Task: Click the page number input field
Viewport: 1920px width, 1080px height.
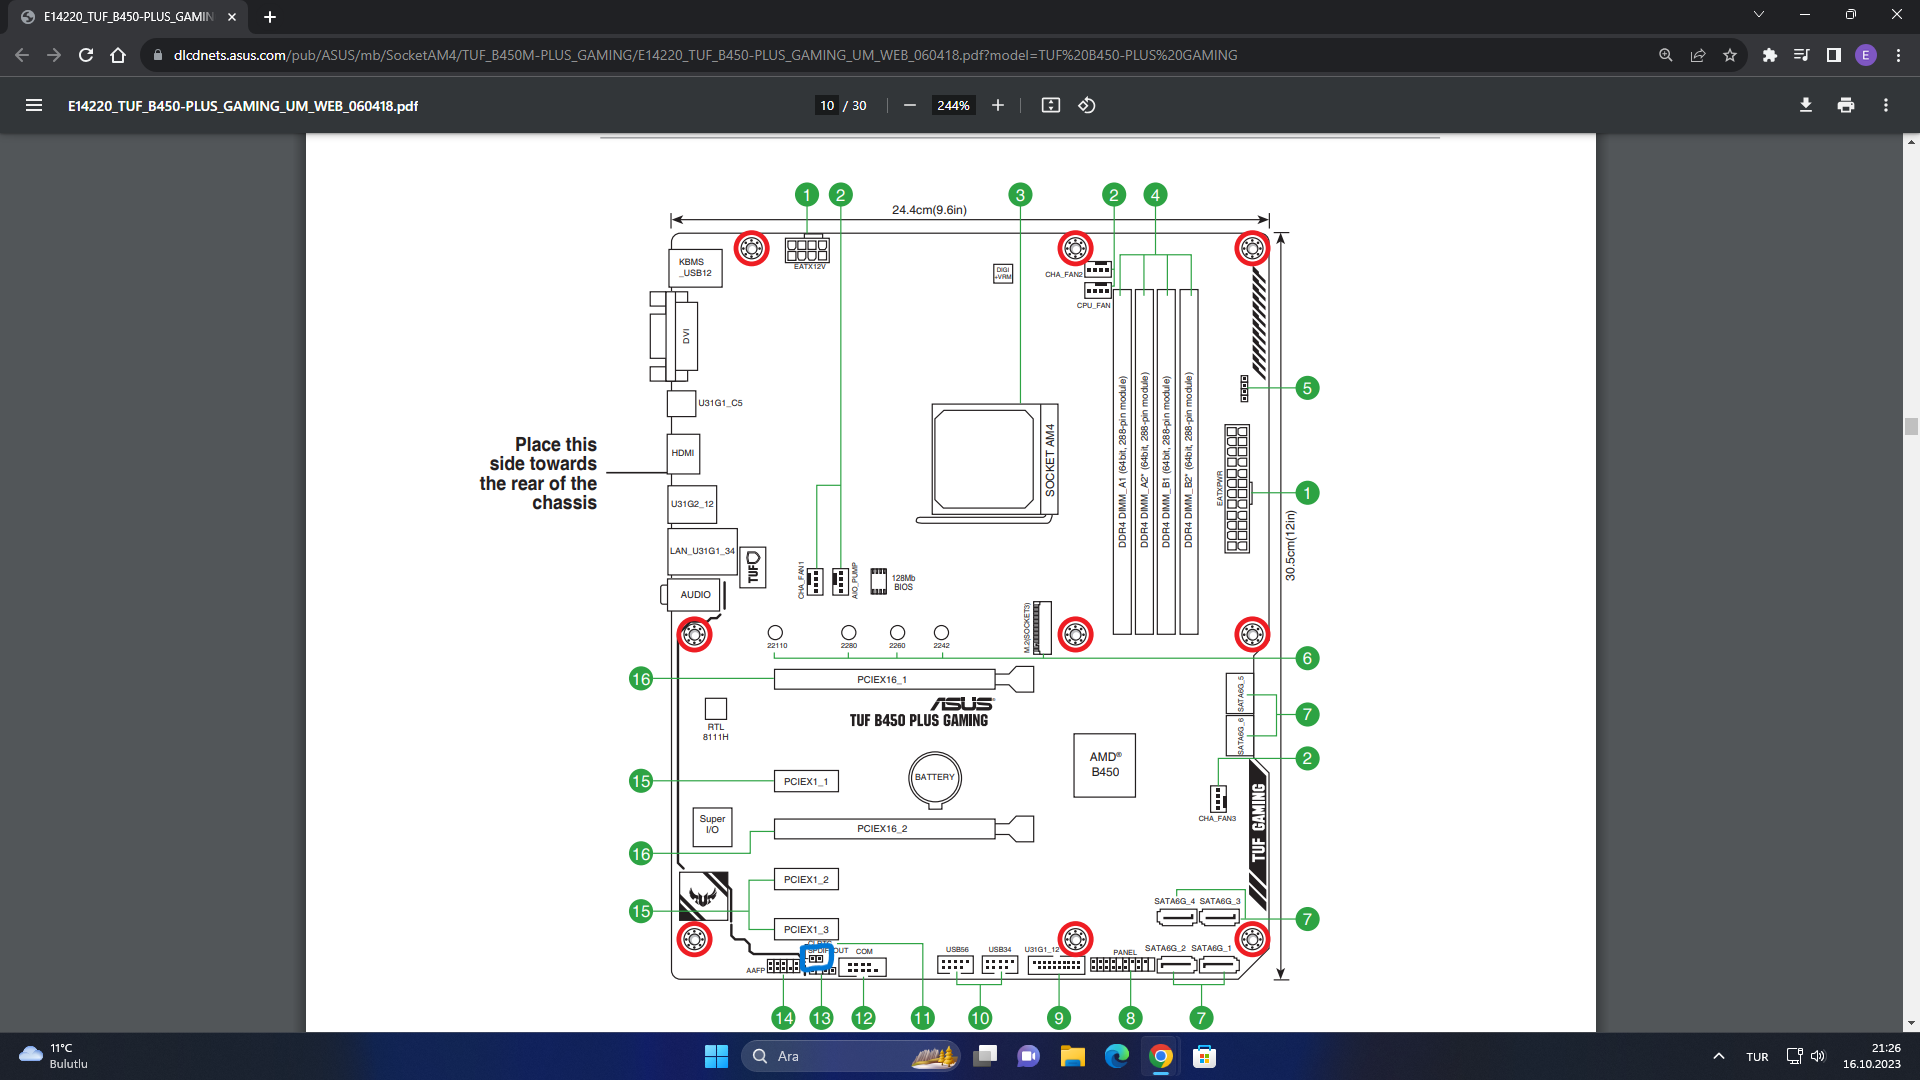Action: 826,105
